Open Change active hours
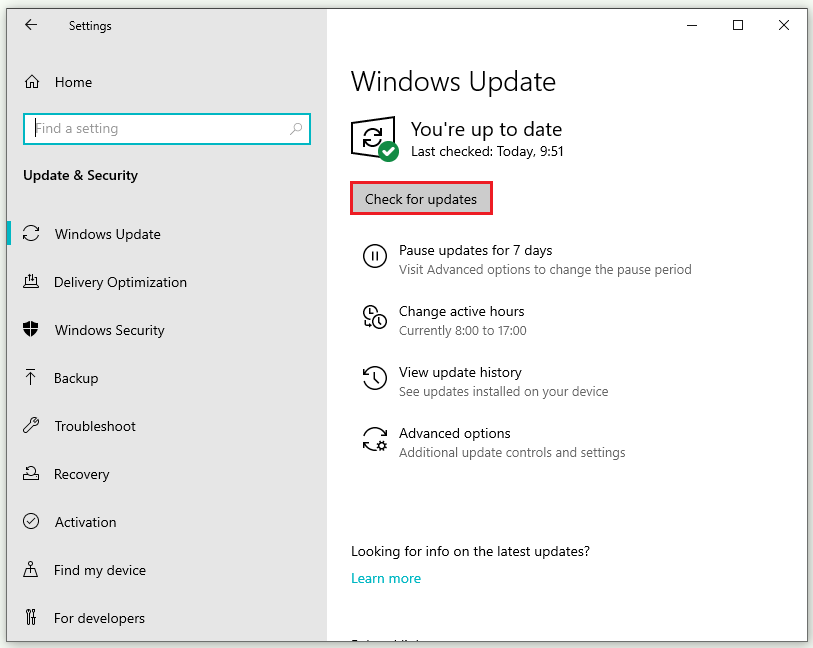This screenshot has width=813, height=648. point(461,311)
